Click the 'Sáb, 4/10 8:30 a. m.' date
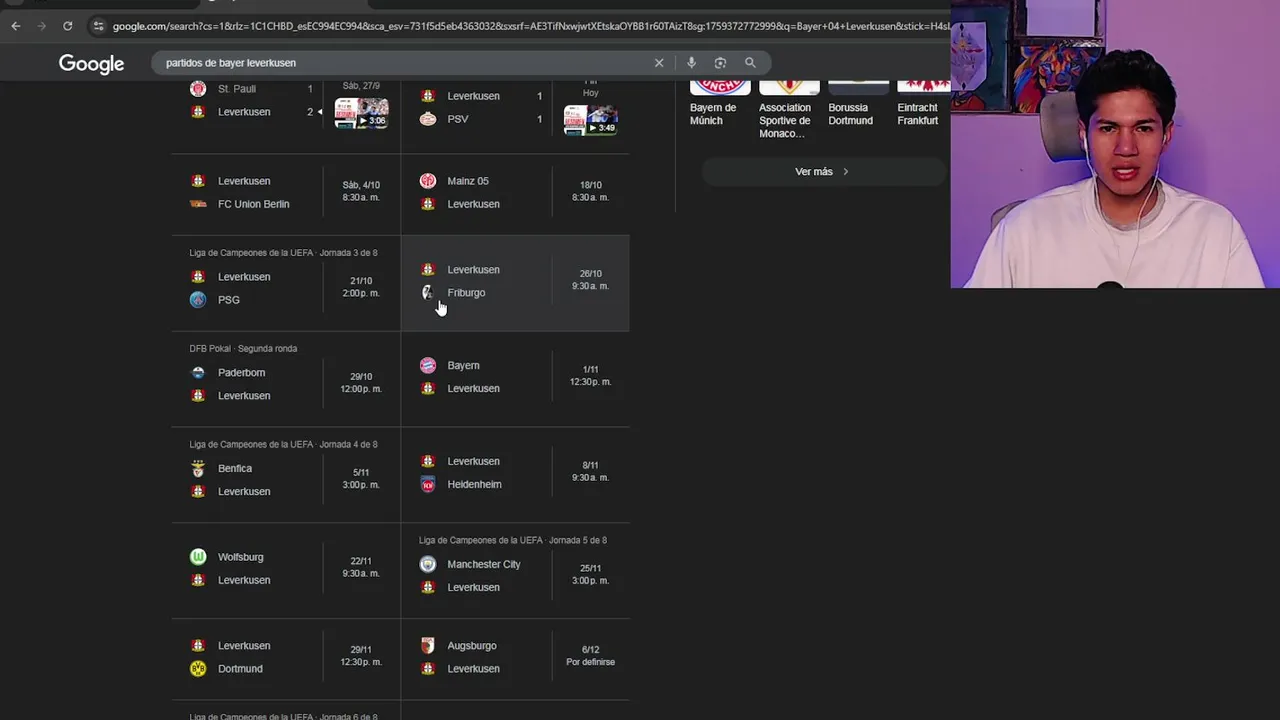 [x=361, y=191]
